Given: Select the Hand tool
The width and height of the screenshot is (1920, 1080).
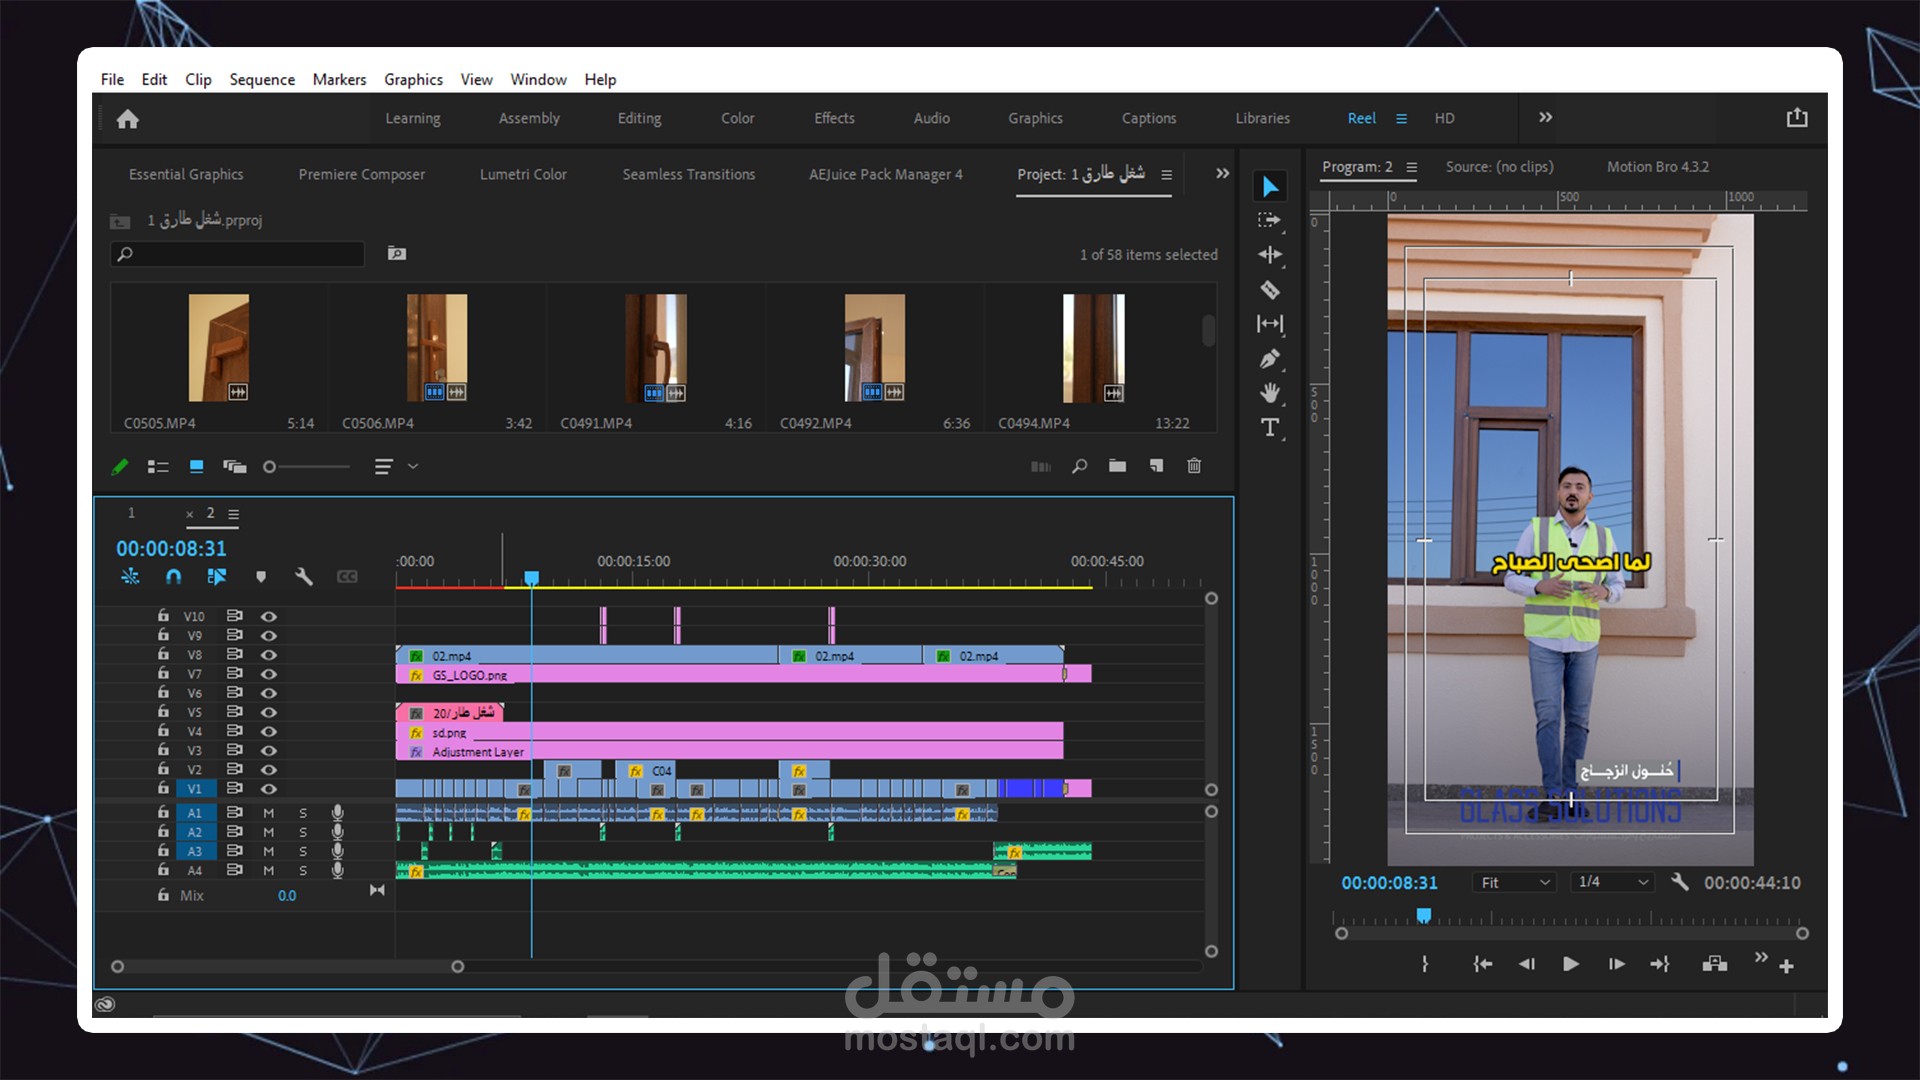Looking at the screenshot, I should pos(1269,393).
